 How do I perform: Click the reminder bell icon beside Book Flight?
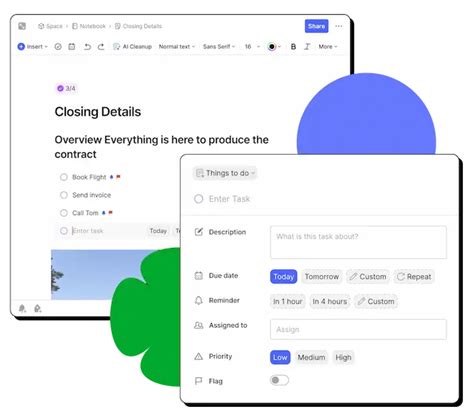(x=112, y=177)
